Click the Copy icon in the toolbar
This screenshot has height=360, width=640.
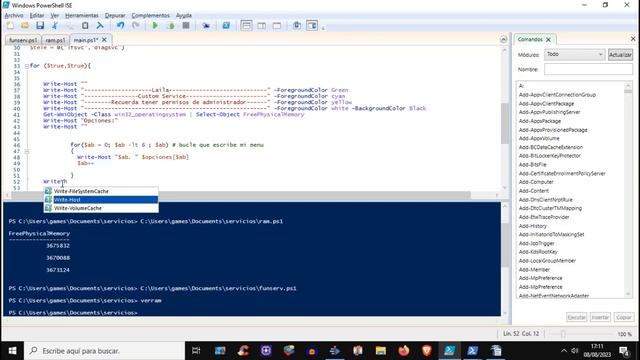(70, 26)
